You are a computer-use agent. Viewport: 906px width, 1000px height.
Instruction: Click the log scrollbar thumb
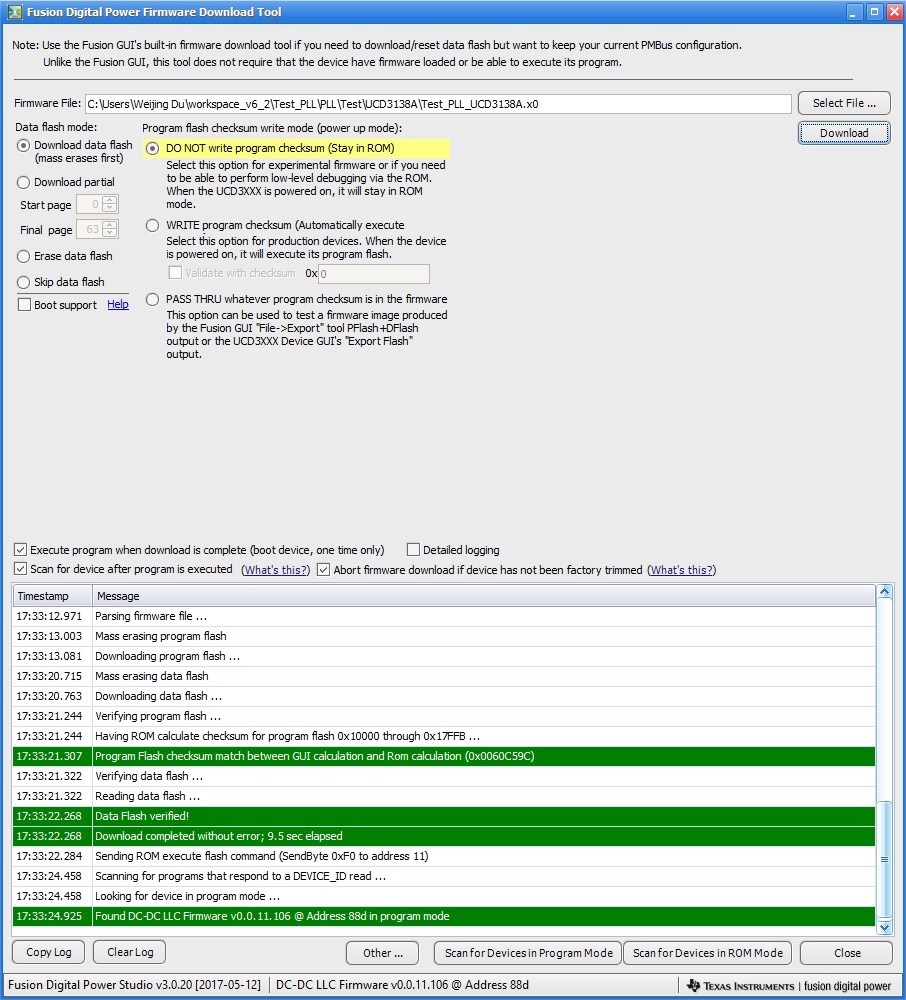coord(884,860)
